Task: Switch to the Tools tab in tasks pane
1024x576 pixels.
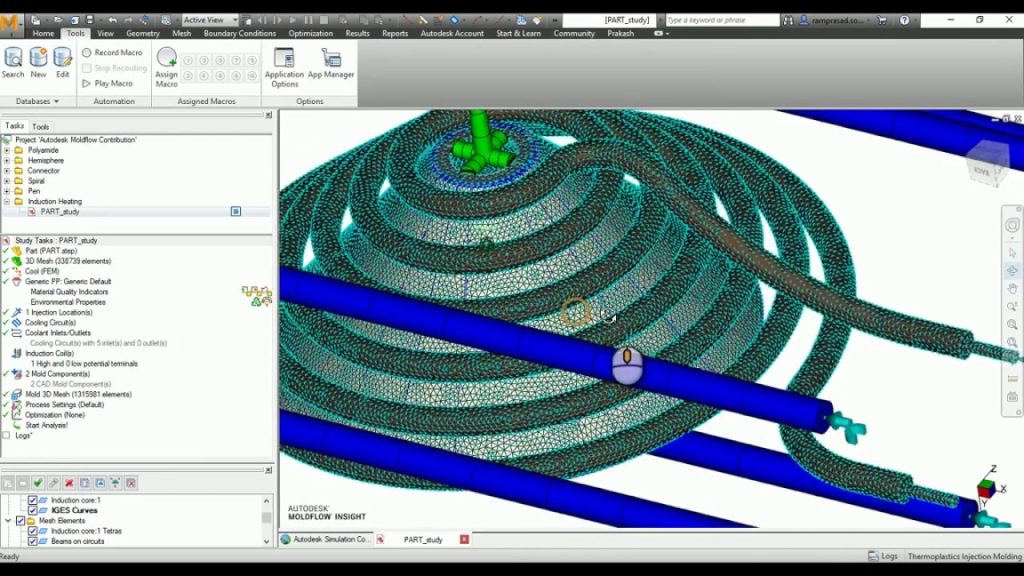Action: point(40,127)
